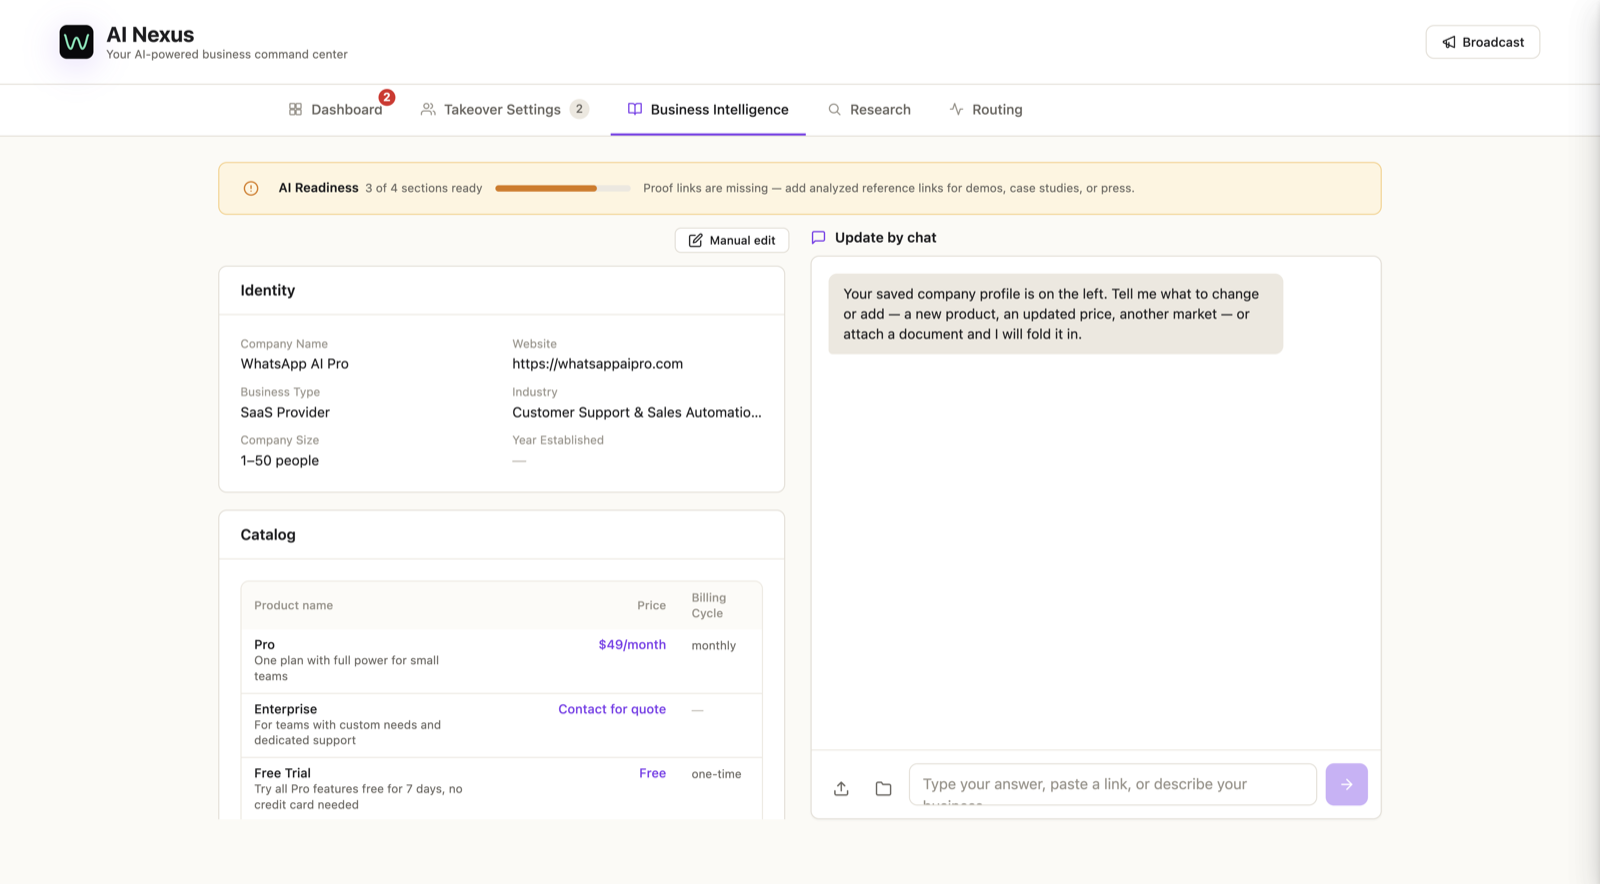1600x884 pixels.
Task: Click the Takeover Settings people icon
Action: coord(428,110)
